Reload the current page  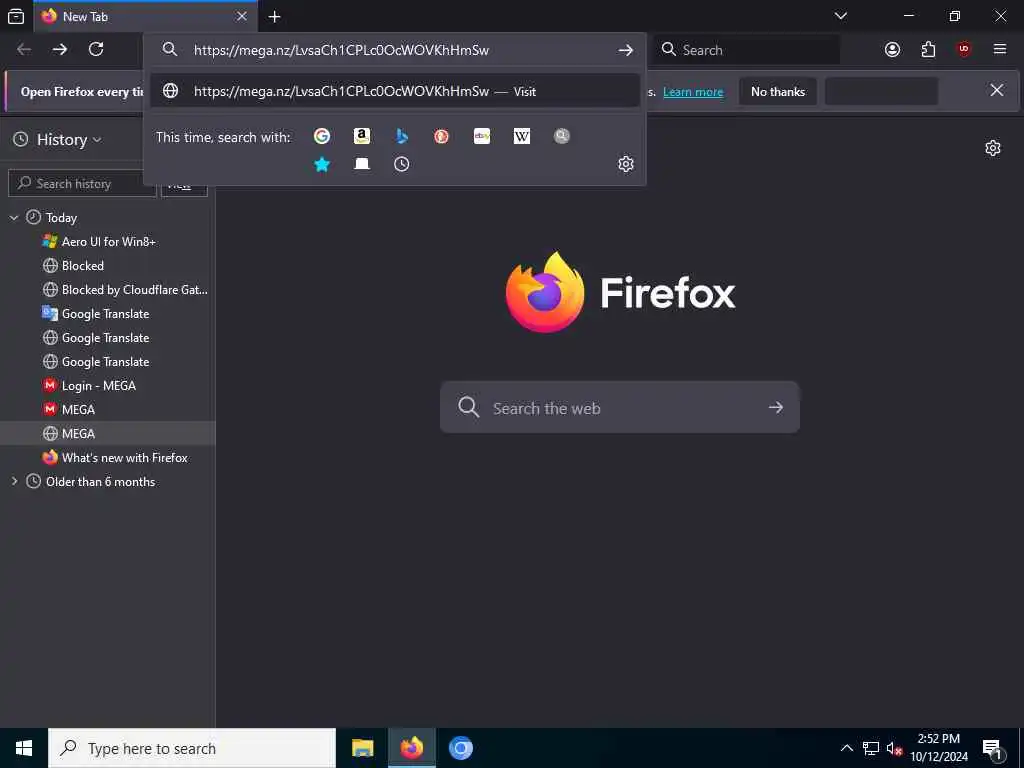coord(96,49)
